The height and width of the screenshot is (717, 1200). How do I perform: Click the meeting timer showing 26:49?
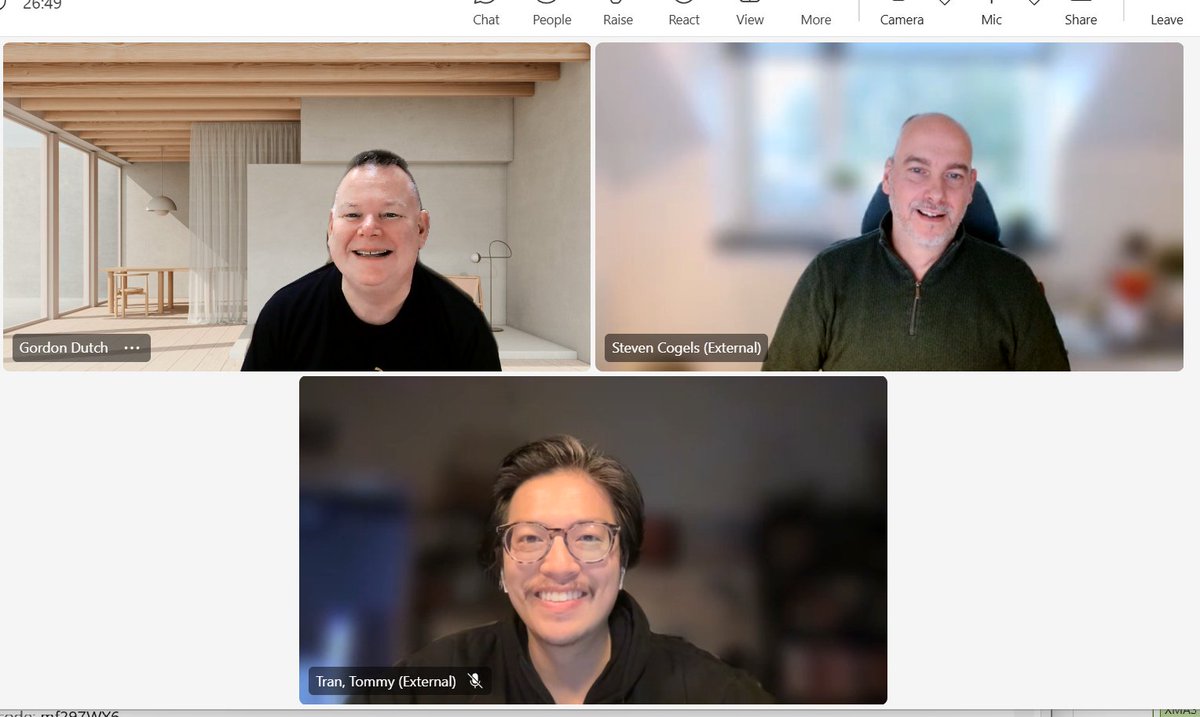(x=42, y=5)
